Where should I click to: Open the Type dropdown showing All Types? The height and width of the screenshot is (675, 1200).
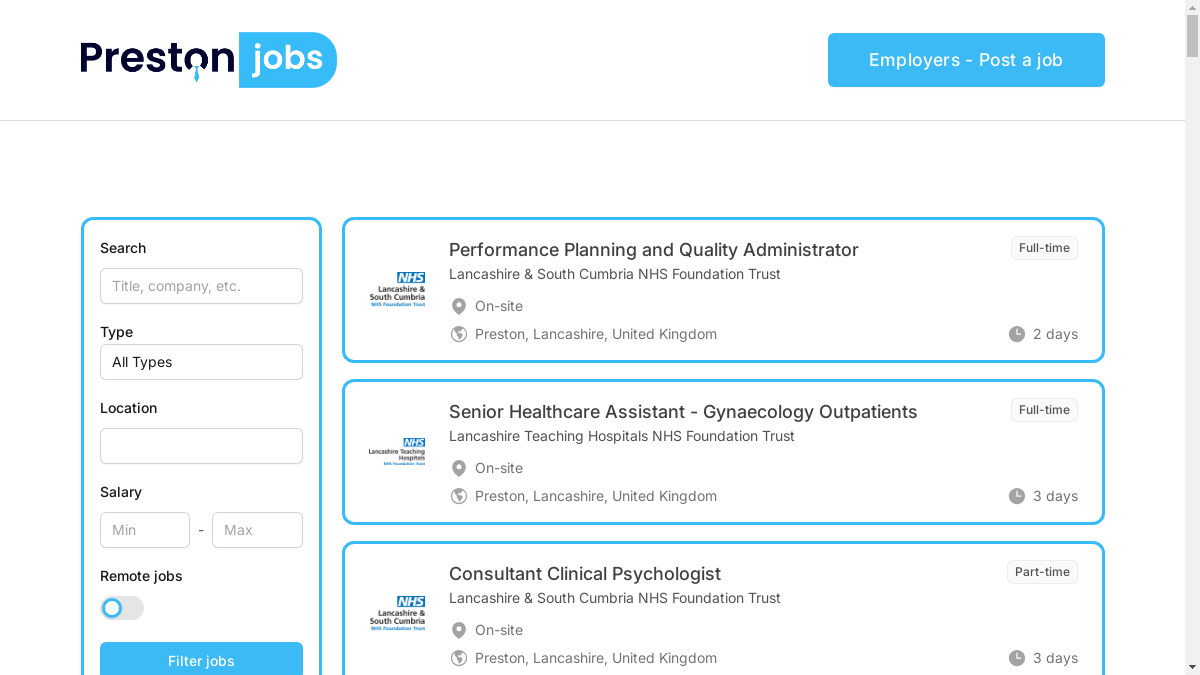pos(201,362)
